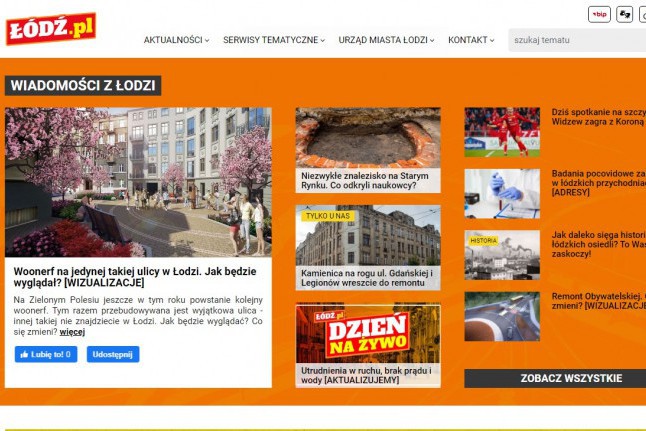
Task: Click the Widzew football match thumbnail
Action: pos(501,132)
